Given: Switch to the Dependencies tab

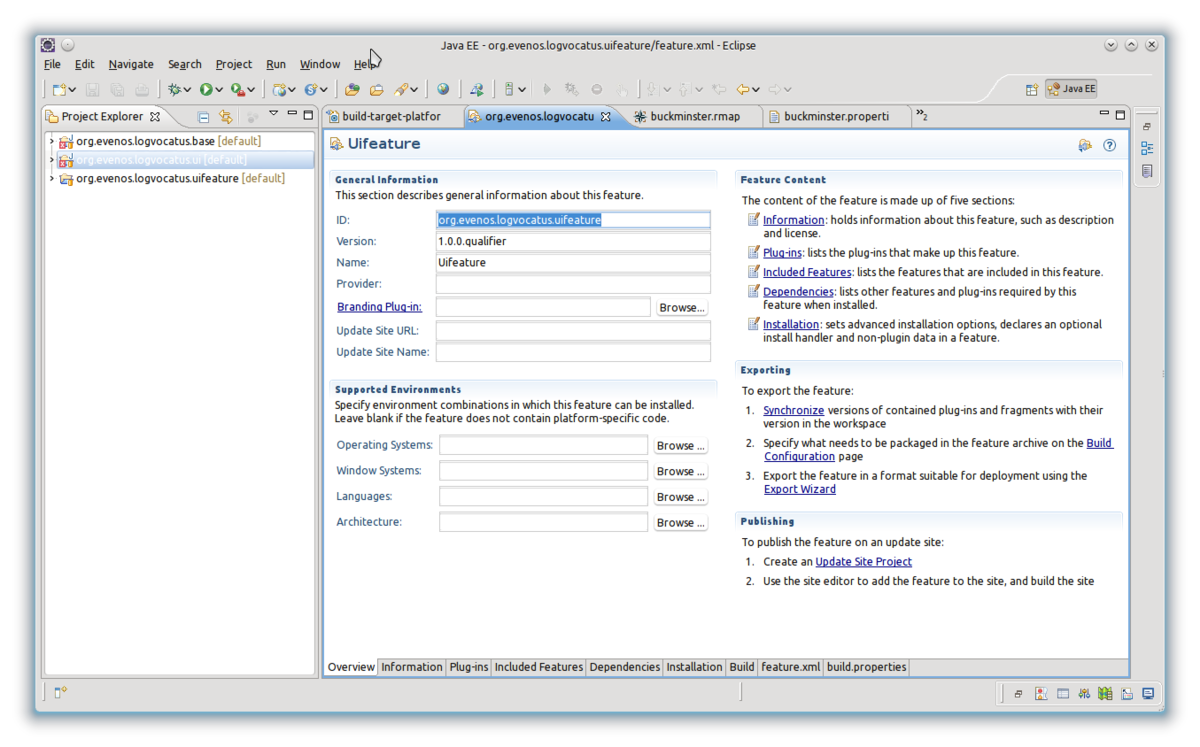Looking at the screenshot, I should coord(624,667).
